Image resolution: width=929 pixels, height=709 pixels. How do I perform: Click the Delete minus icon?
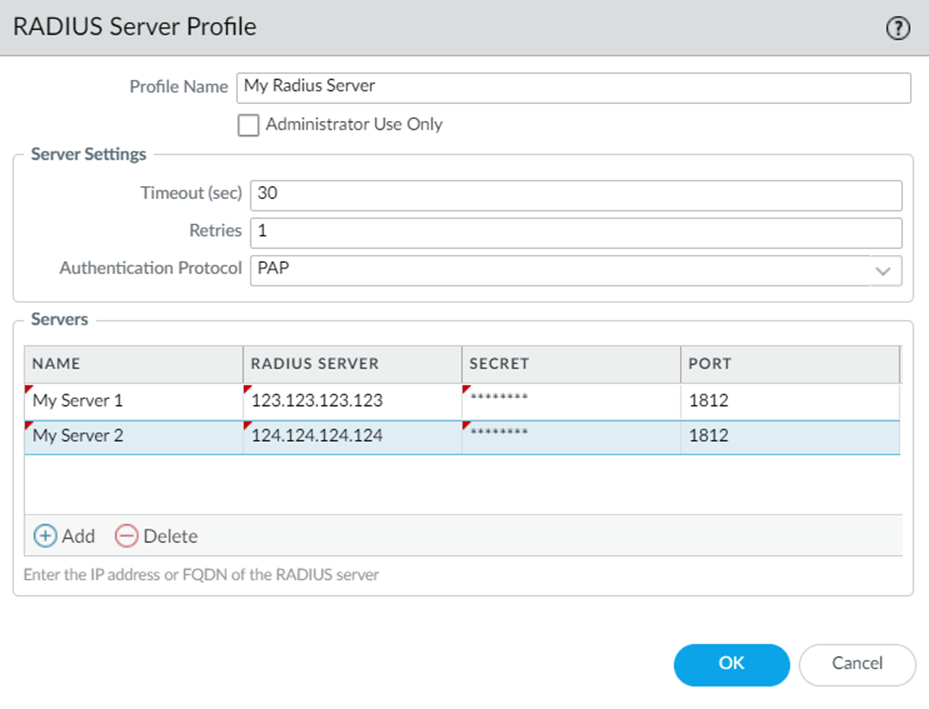click(127, 536)
